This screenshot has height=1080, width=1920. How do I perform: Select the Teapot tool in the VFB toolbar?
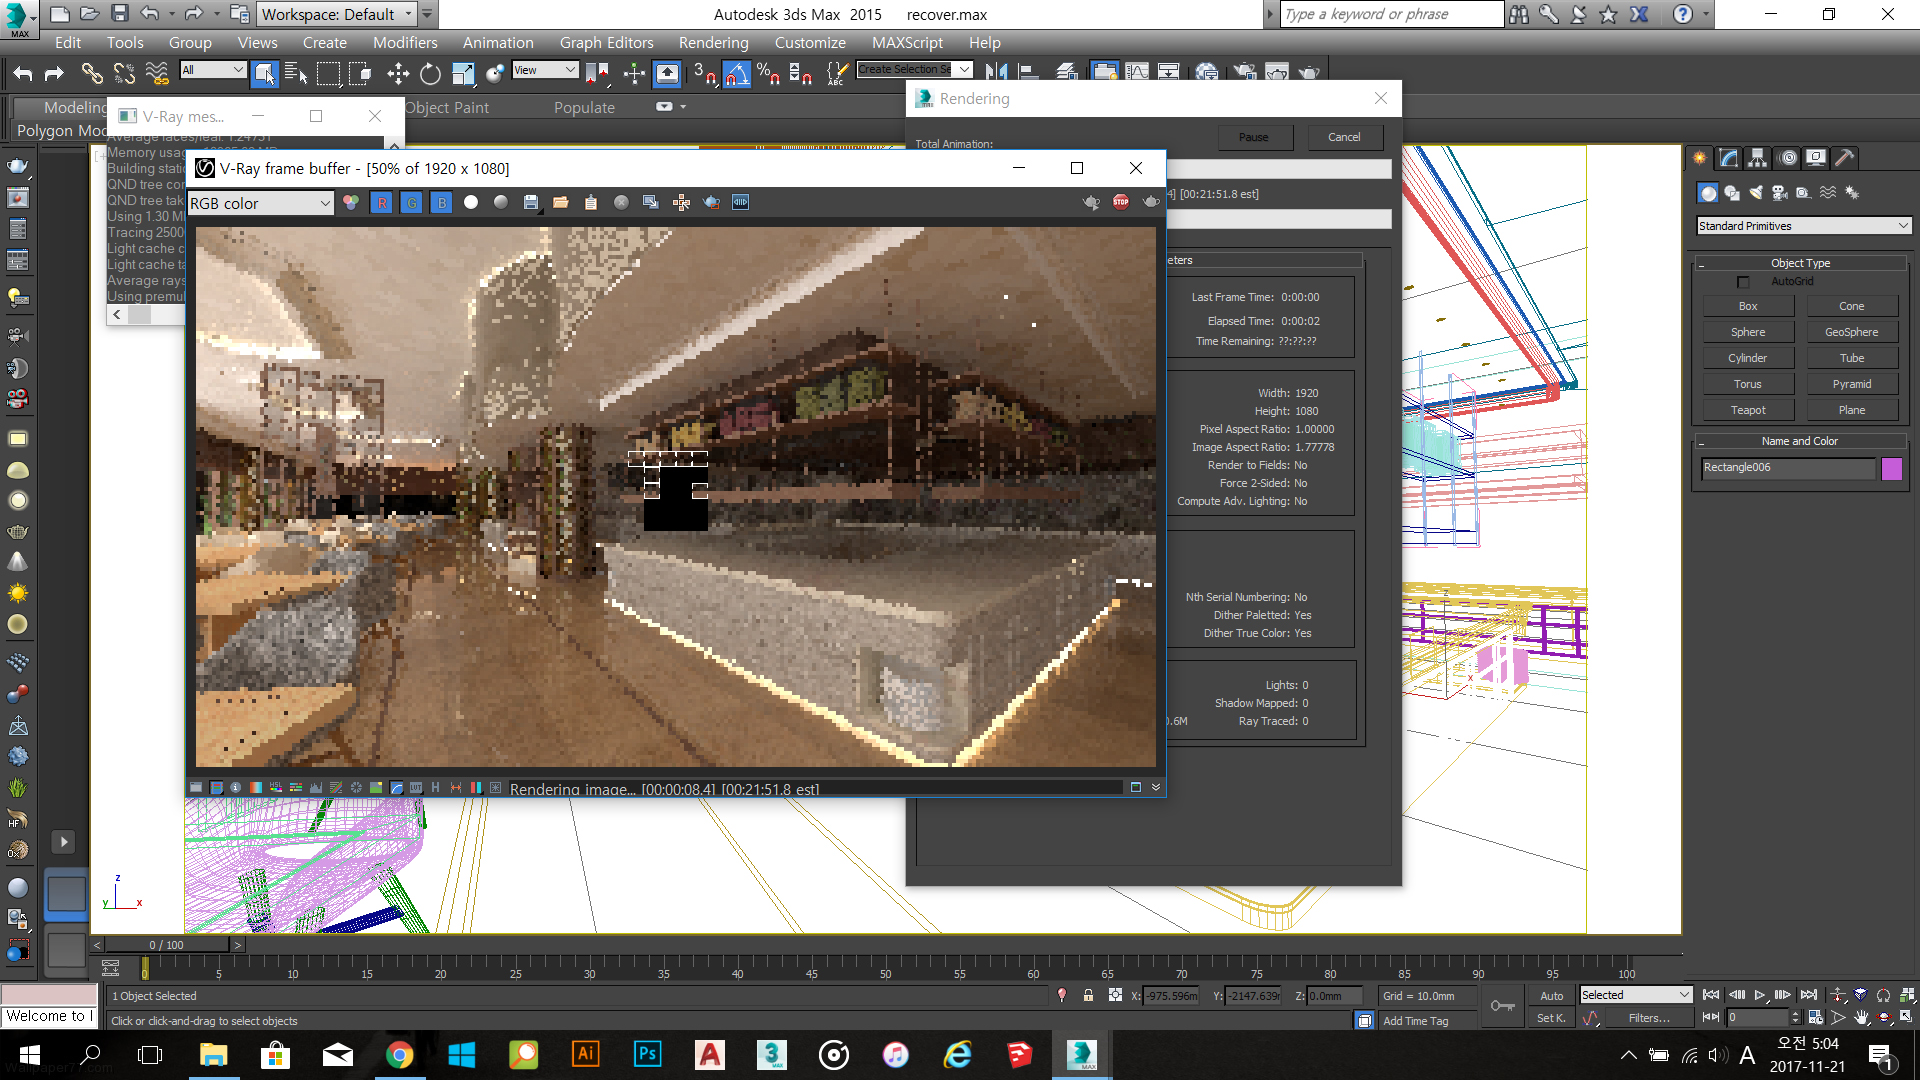tap(711, 202)
